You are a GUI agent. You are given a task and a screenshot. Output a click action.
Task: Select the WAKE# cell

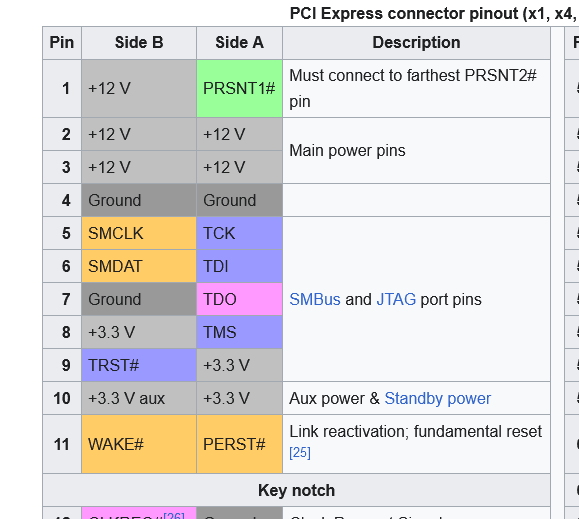pyautogui.click(x=139, y=444)
